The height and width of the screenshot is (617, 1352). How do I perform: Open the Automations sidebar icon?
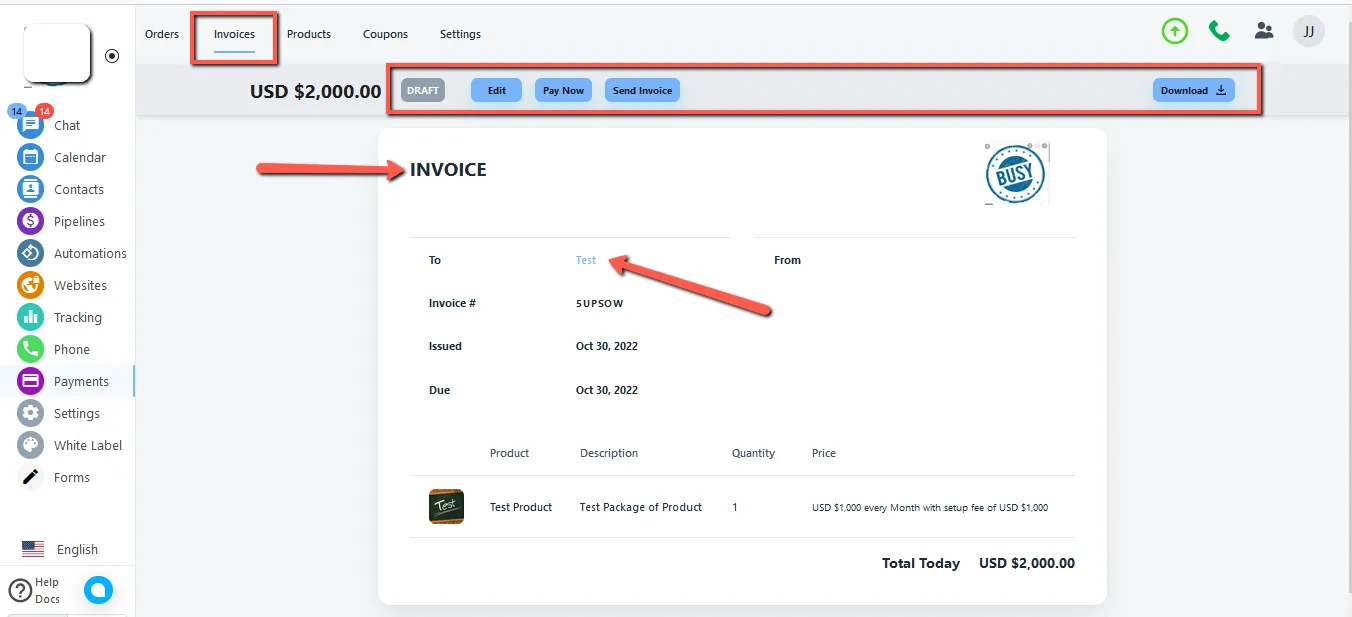pos(31,253)
